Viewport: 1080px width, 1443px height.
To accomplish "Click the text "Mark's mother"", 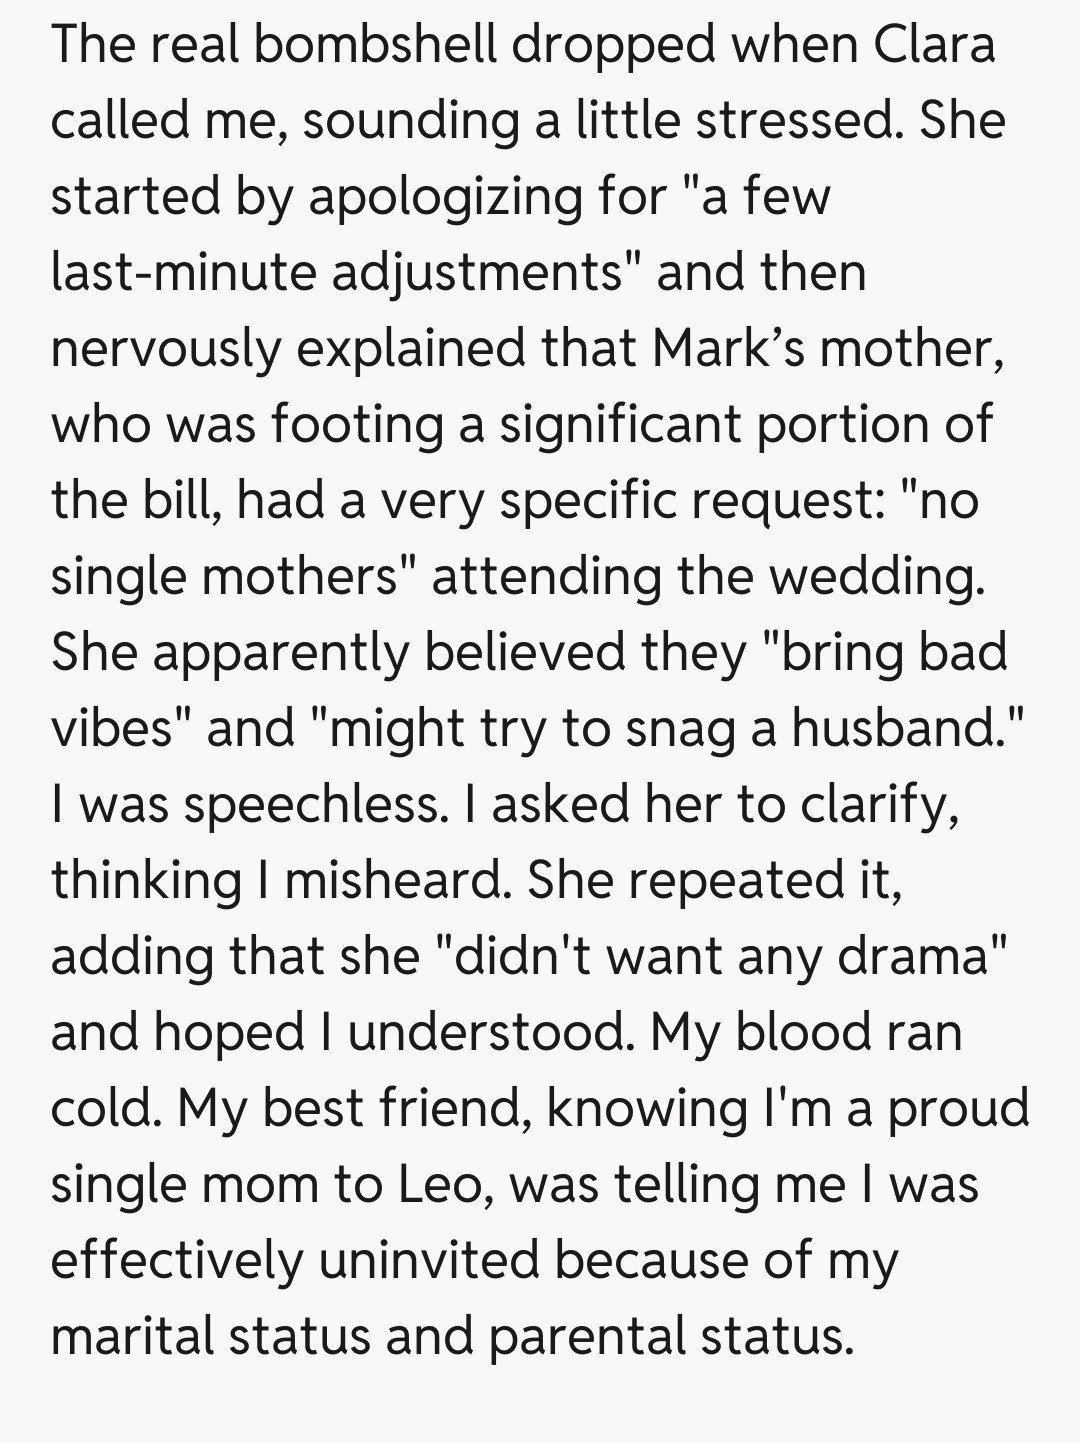I will pos(822,348).
